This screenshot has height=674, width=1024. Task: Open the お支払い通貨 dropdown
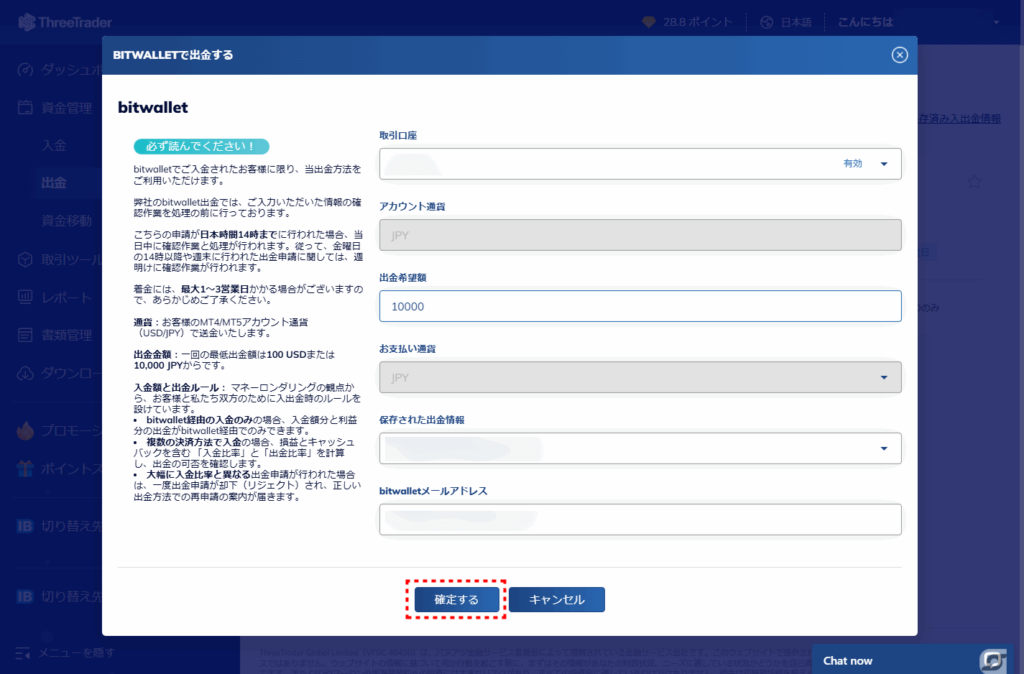[883, 377]
